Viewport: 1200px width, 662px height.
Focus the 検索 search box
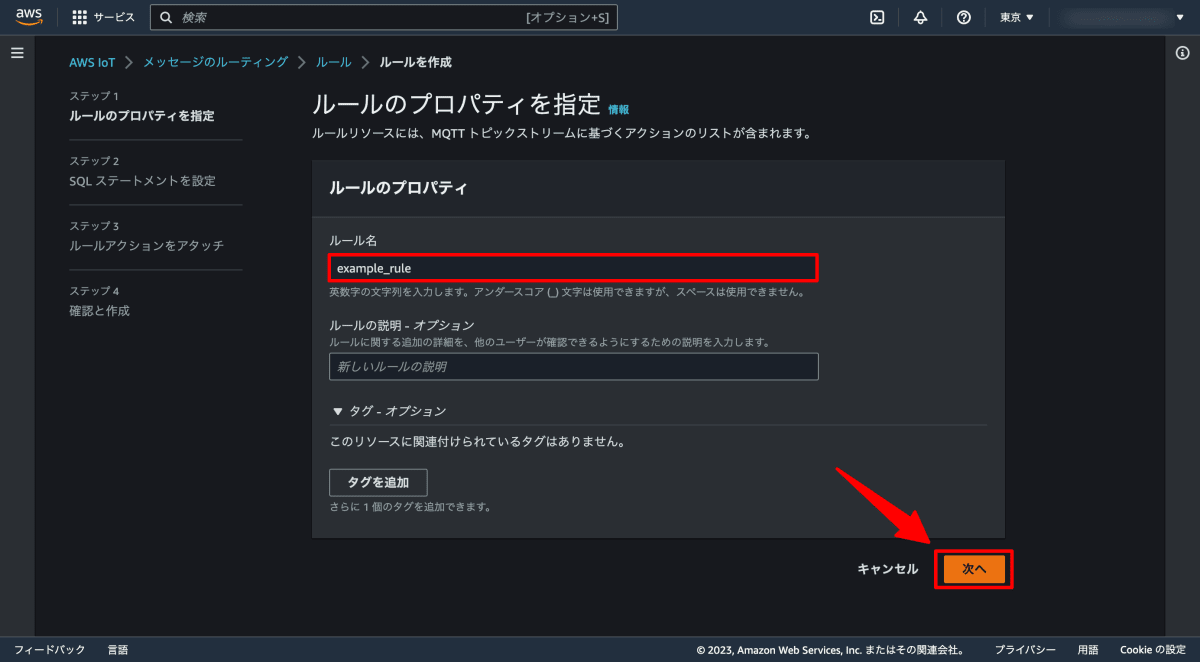pos(384,17)
